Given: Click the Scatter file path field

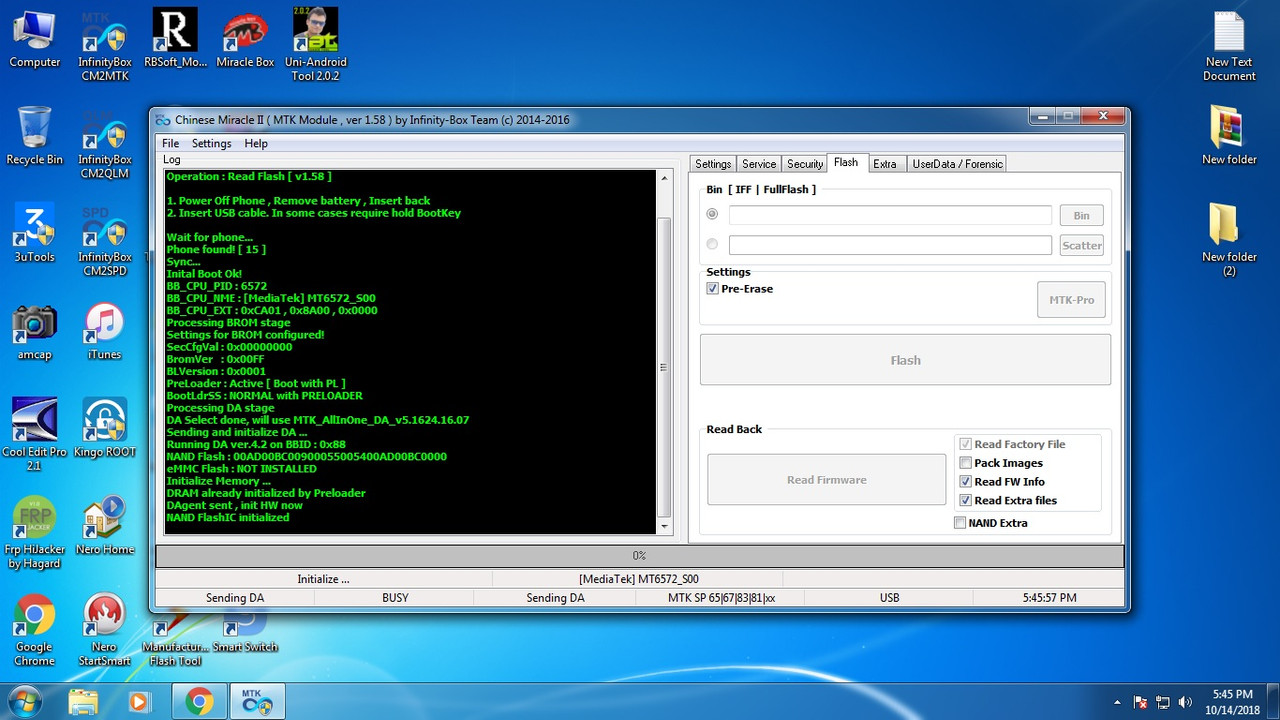Looking at the screenshot, I should (890, 245).
